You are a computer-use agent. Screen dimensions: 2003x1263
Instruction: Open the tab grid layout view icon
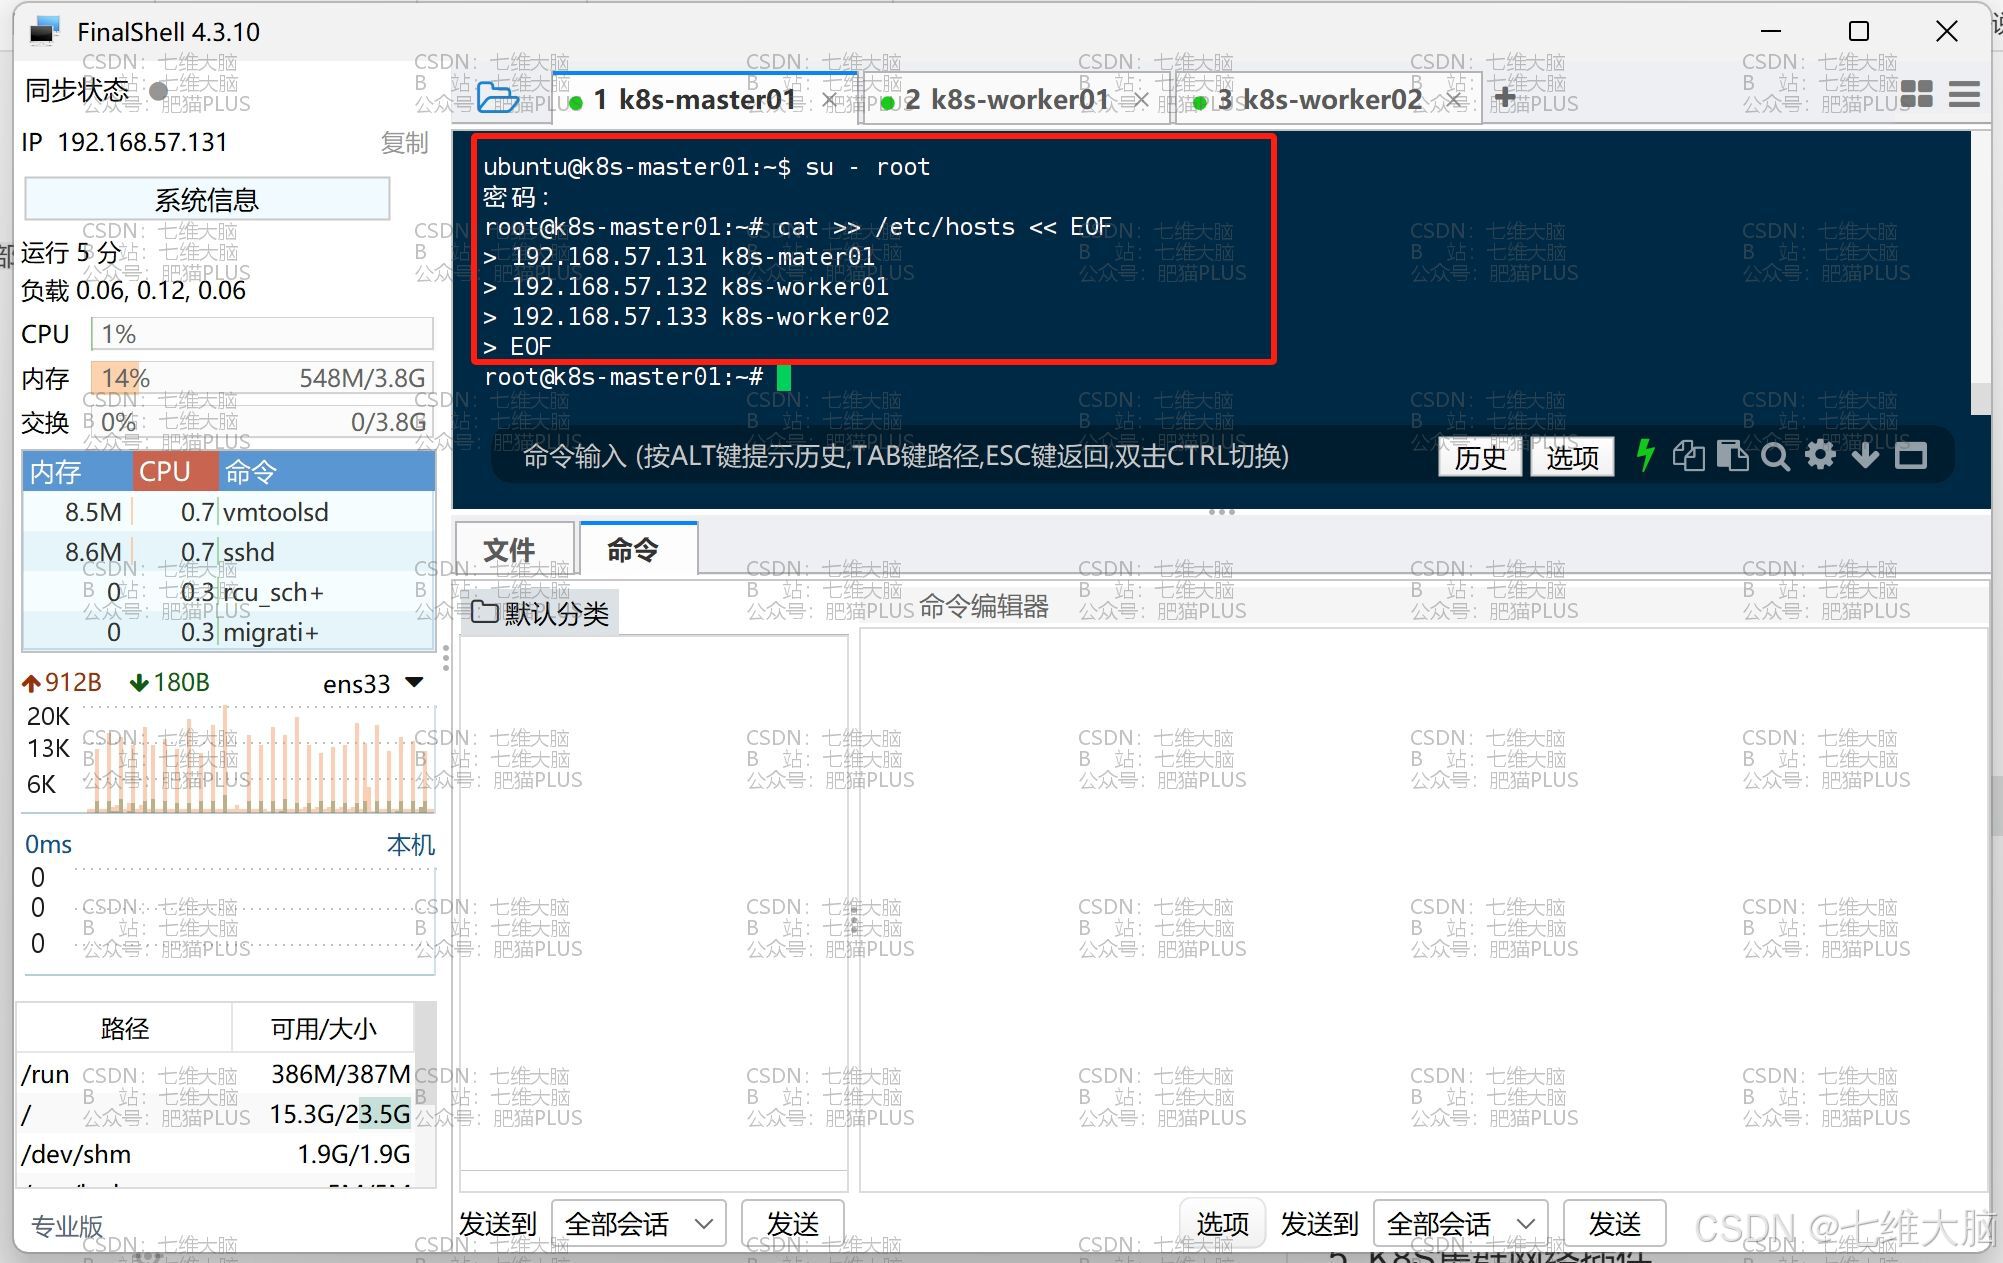(x=1916, y=95)
